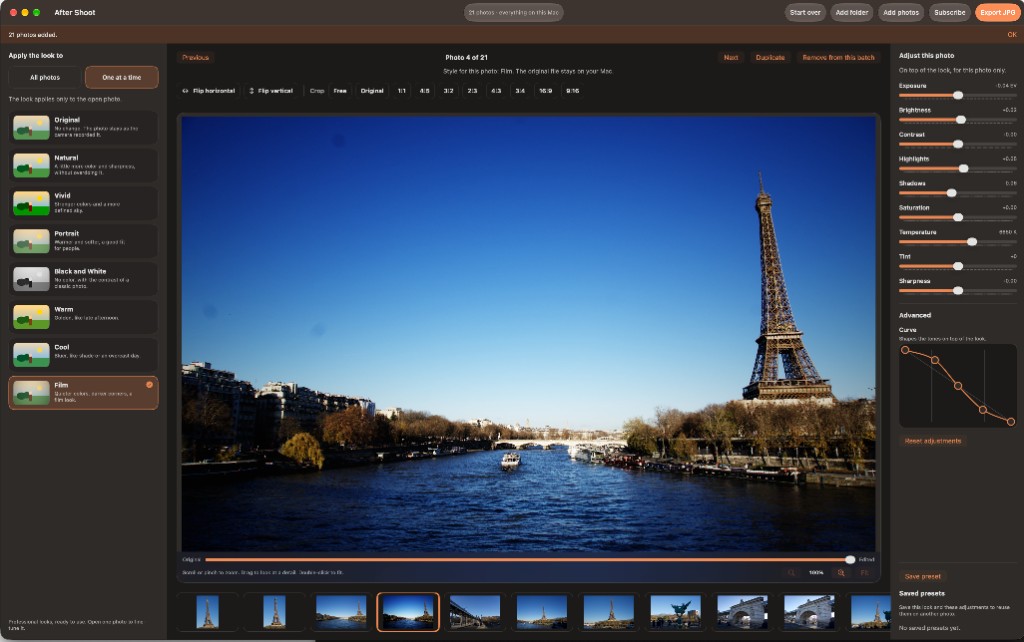This screenshot has width=1024, height=642.
Task: Click the Original-to-Edited comparison slider
Action: (528, 560)
